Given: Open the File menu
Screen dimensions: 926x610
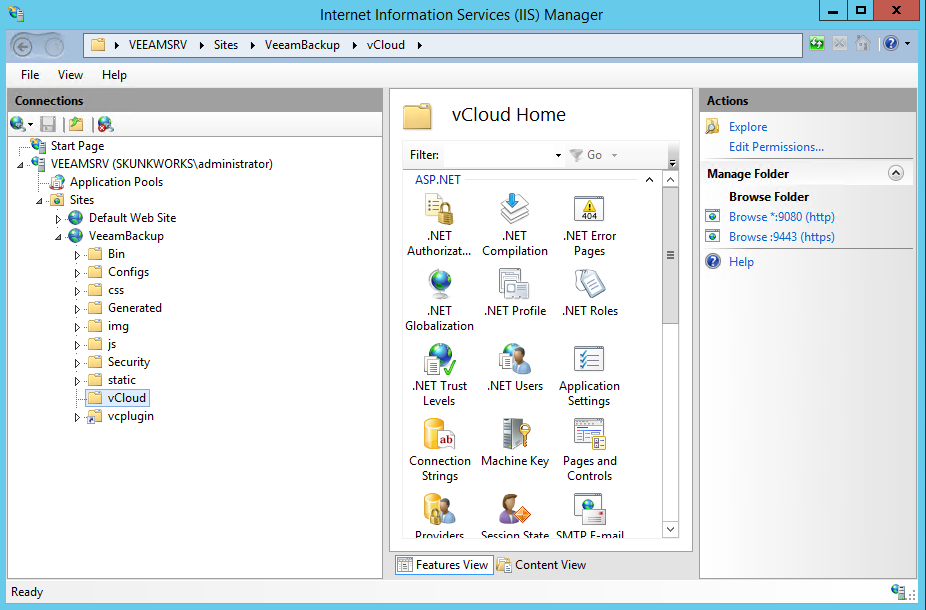Looking at the screenshot, I should [30, 75].
